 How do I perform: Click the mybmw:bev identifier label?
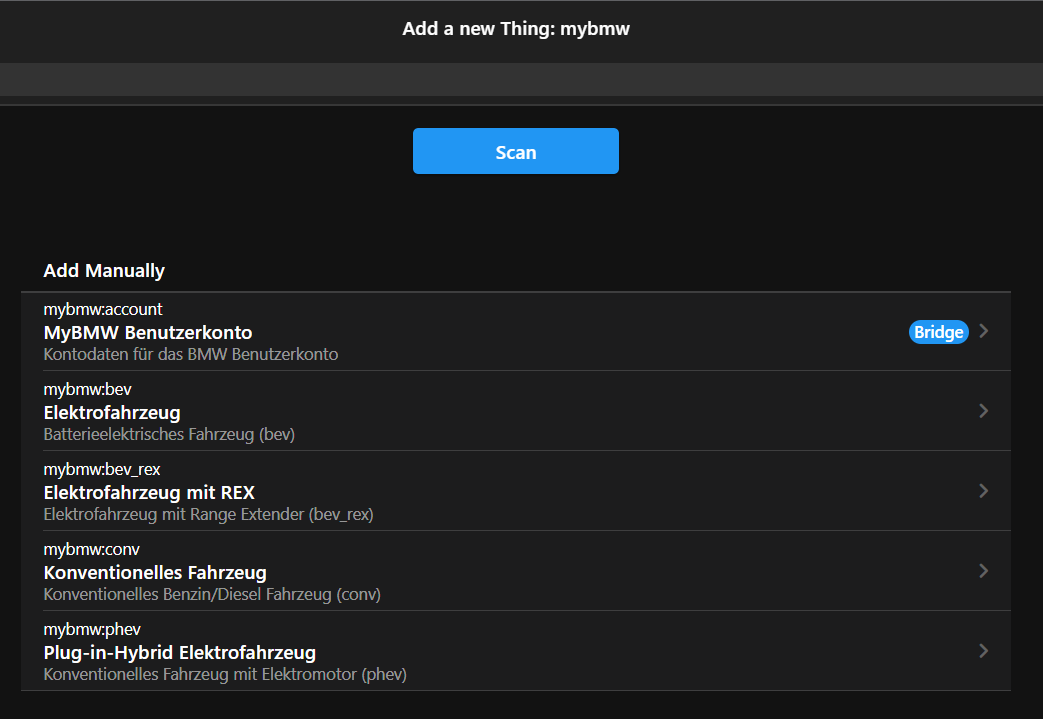88,390
